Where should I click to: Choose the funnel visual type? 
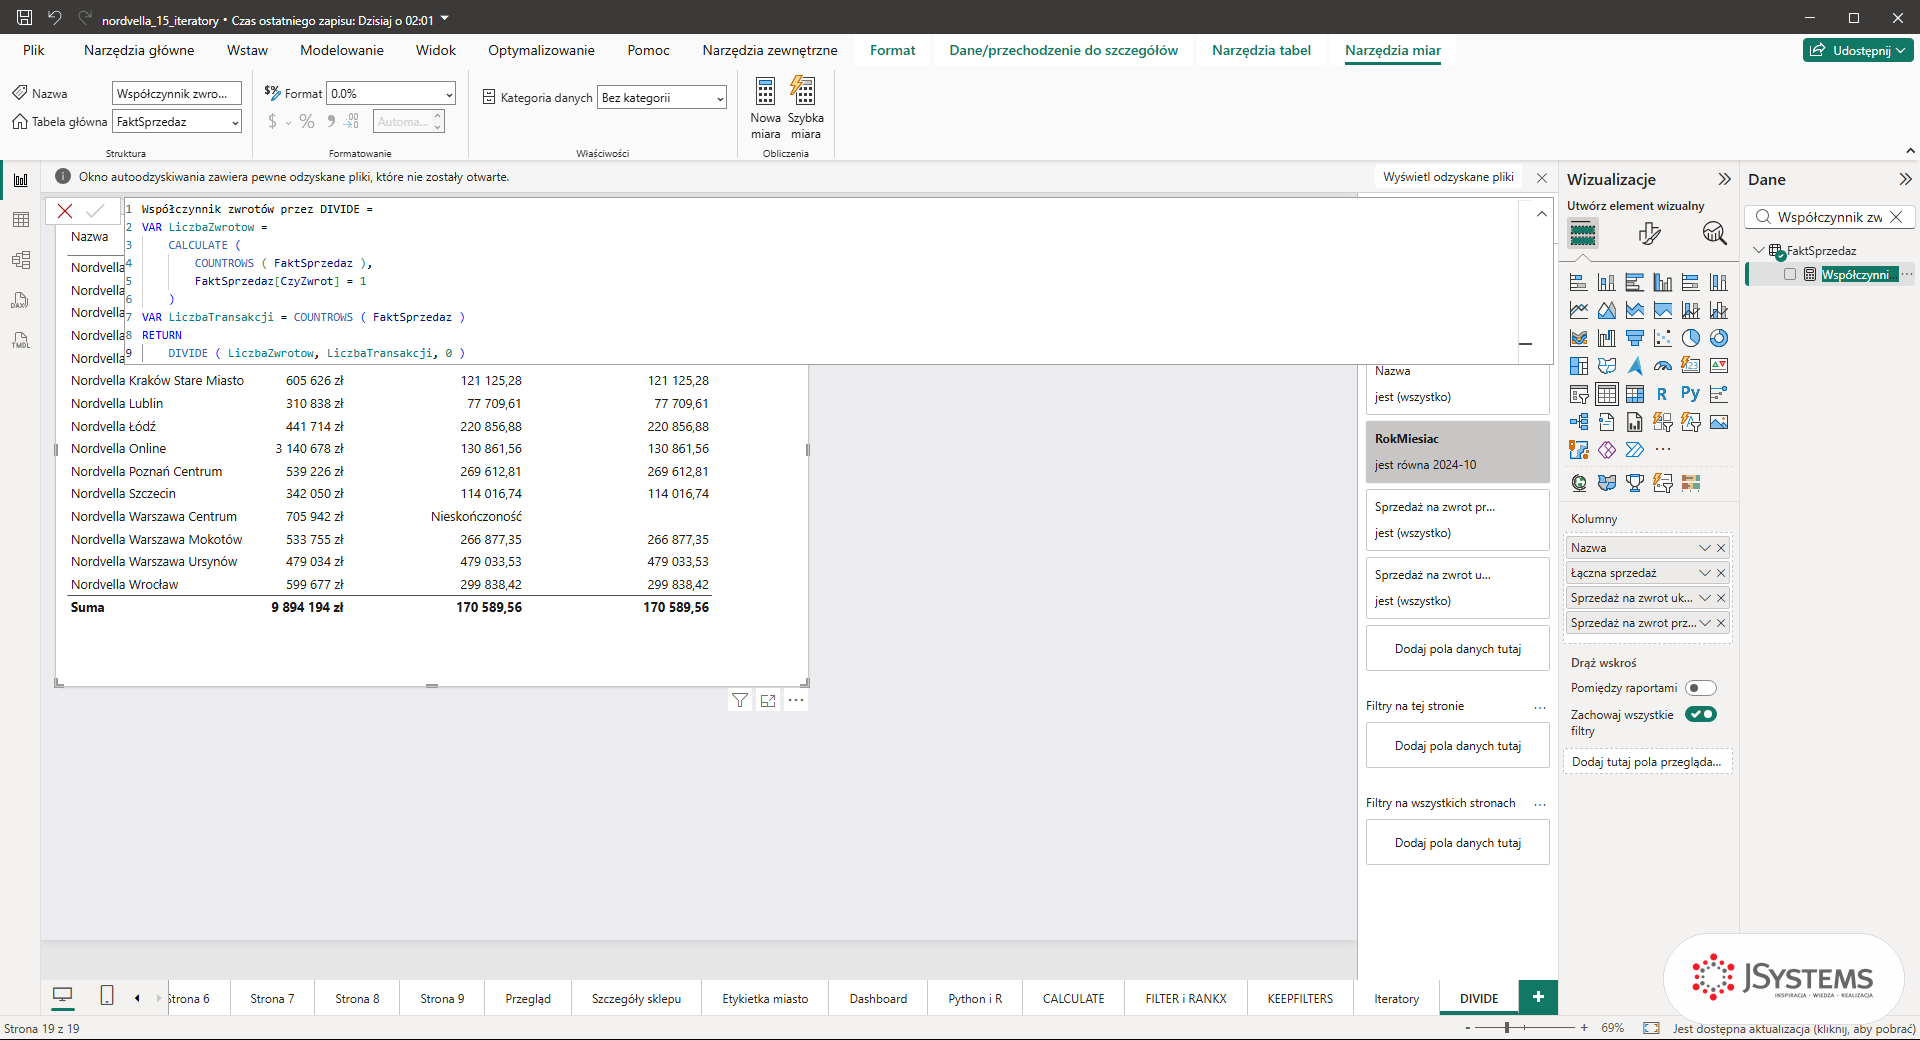coord(1634,338)
